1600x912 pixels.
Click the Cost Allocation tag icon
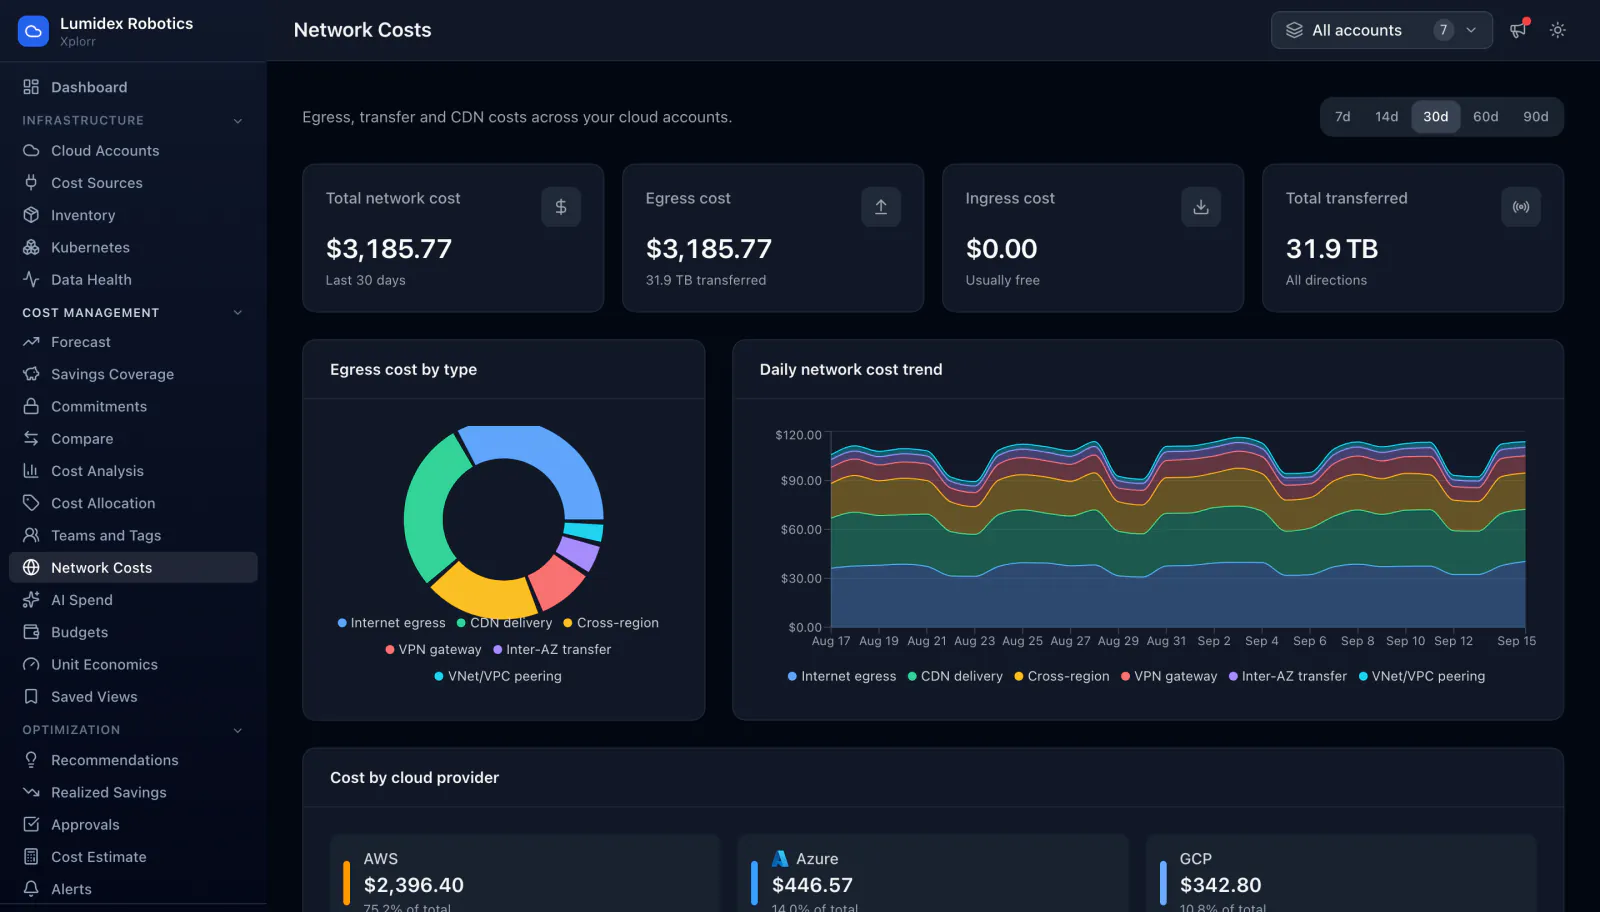pyautogui.click(x=31, y=503)
